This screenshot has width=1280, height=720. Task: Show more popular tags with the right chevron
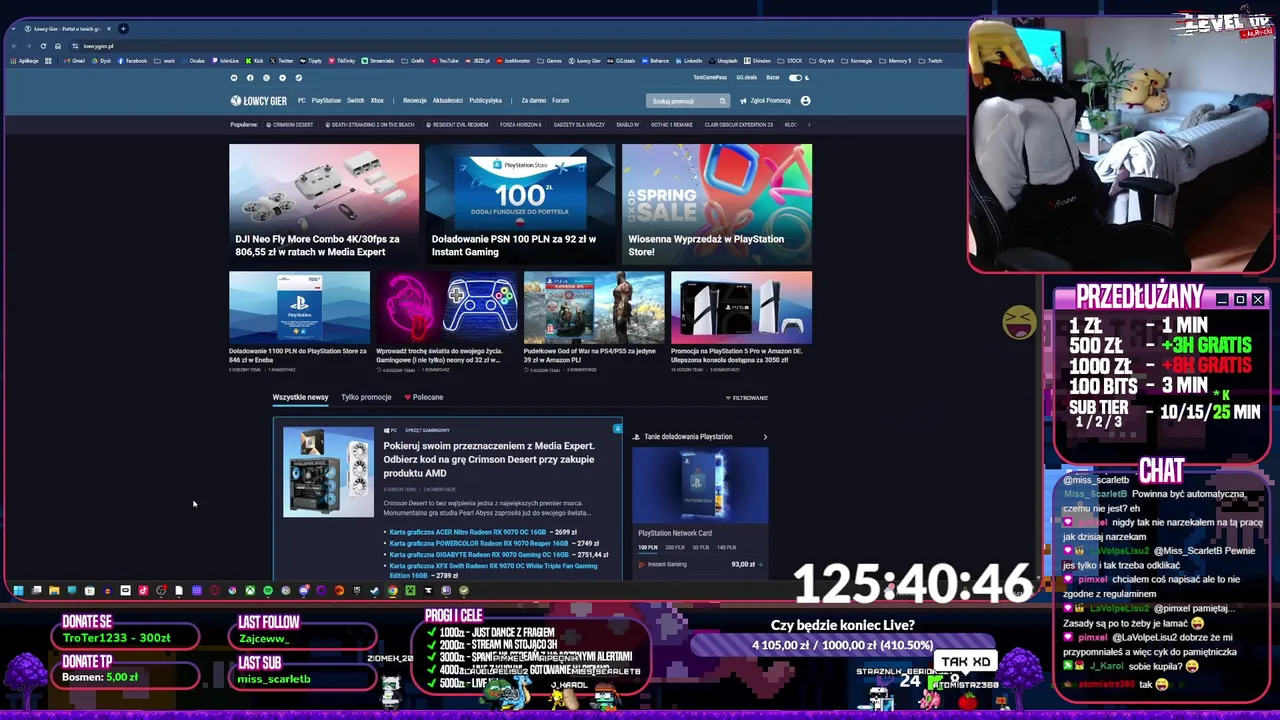(808, 125)
